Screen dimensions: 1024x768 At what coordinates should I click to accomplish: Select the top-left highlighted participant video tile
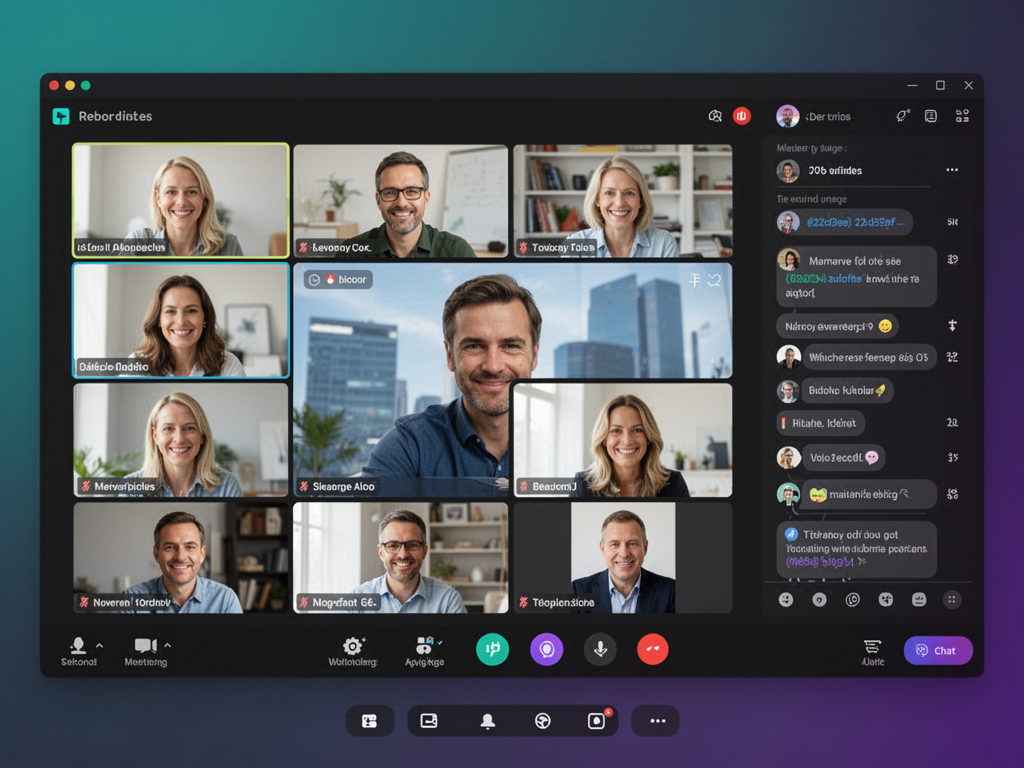181,200
